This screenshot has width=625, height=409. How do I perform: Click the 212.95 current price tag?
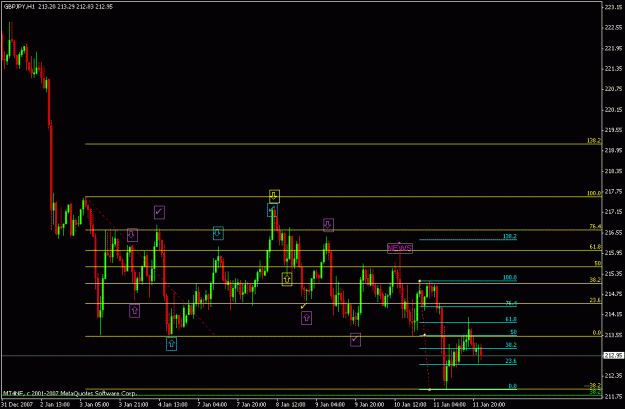point(614,355)
